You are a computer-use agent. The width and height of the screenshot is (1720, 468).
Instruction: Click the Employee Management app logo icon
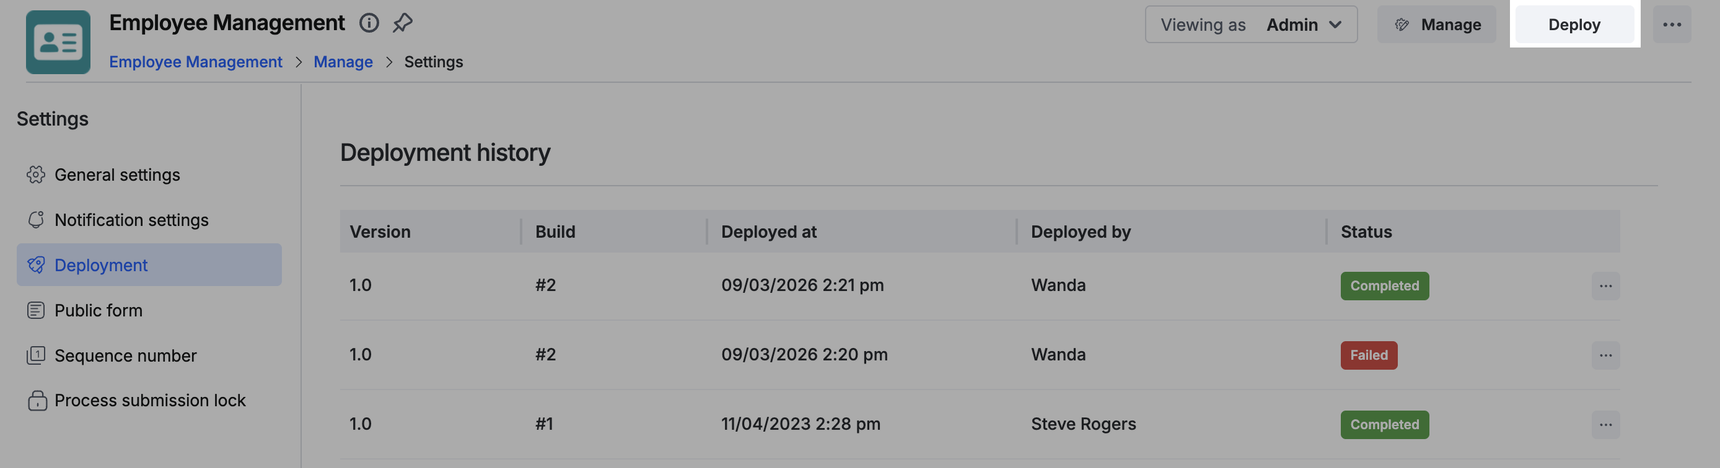pos(58,42)
